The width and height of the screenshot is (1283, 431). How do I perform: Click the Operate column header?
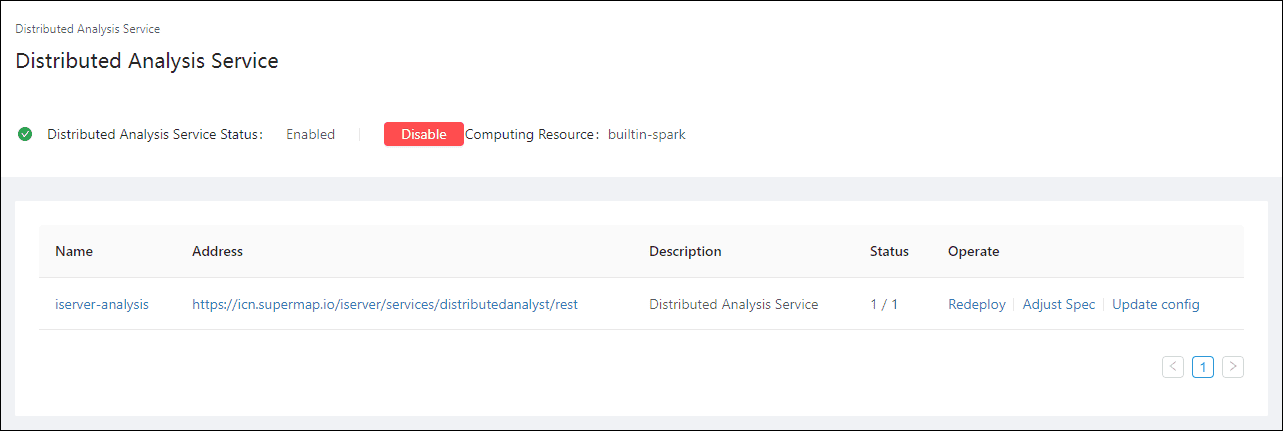tap(973, 251)
